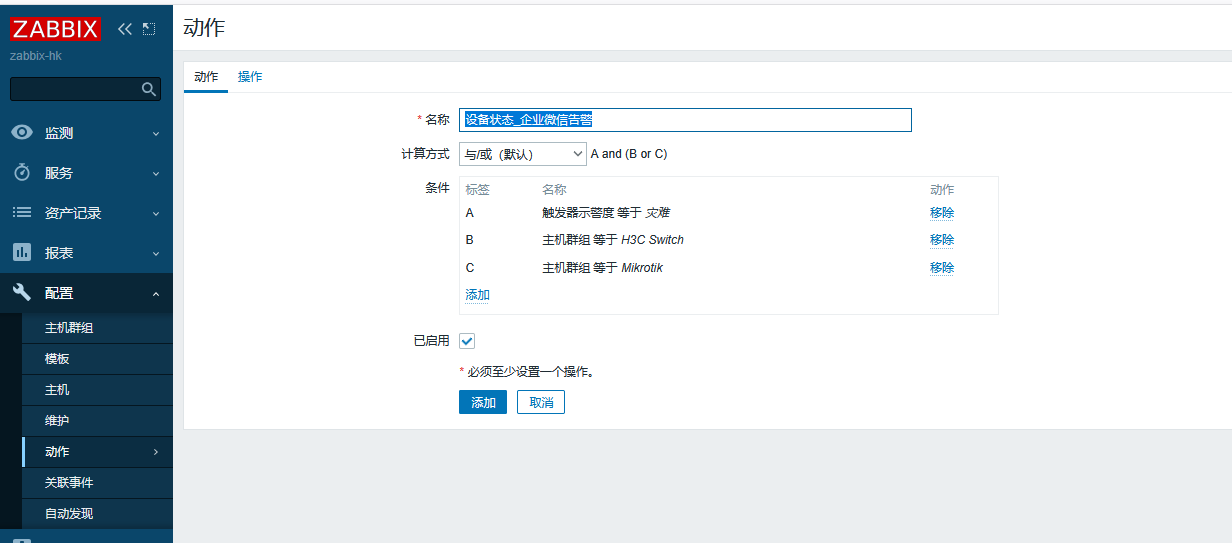Switch to the 动作 tab
Image resolution: width=1232 pixels, height=543 pixels.
[206, 77]
